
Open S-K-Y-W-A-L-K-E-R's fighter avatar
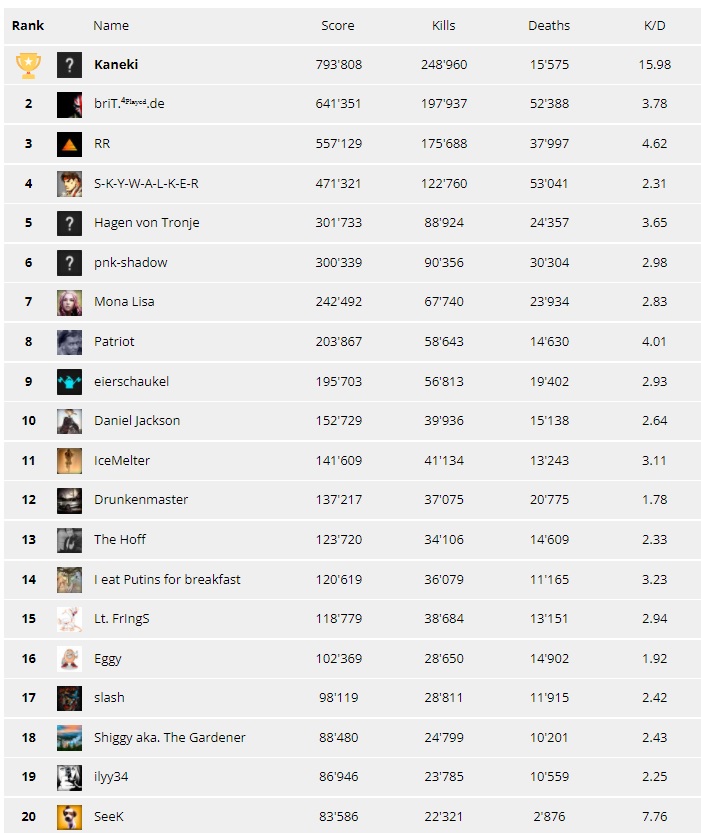[x=70, y=184]
